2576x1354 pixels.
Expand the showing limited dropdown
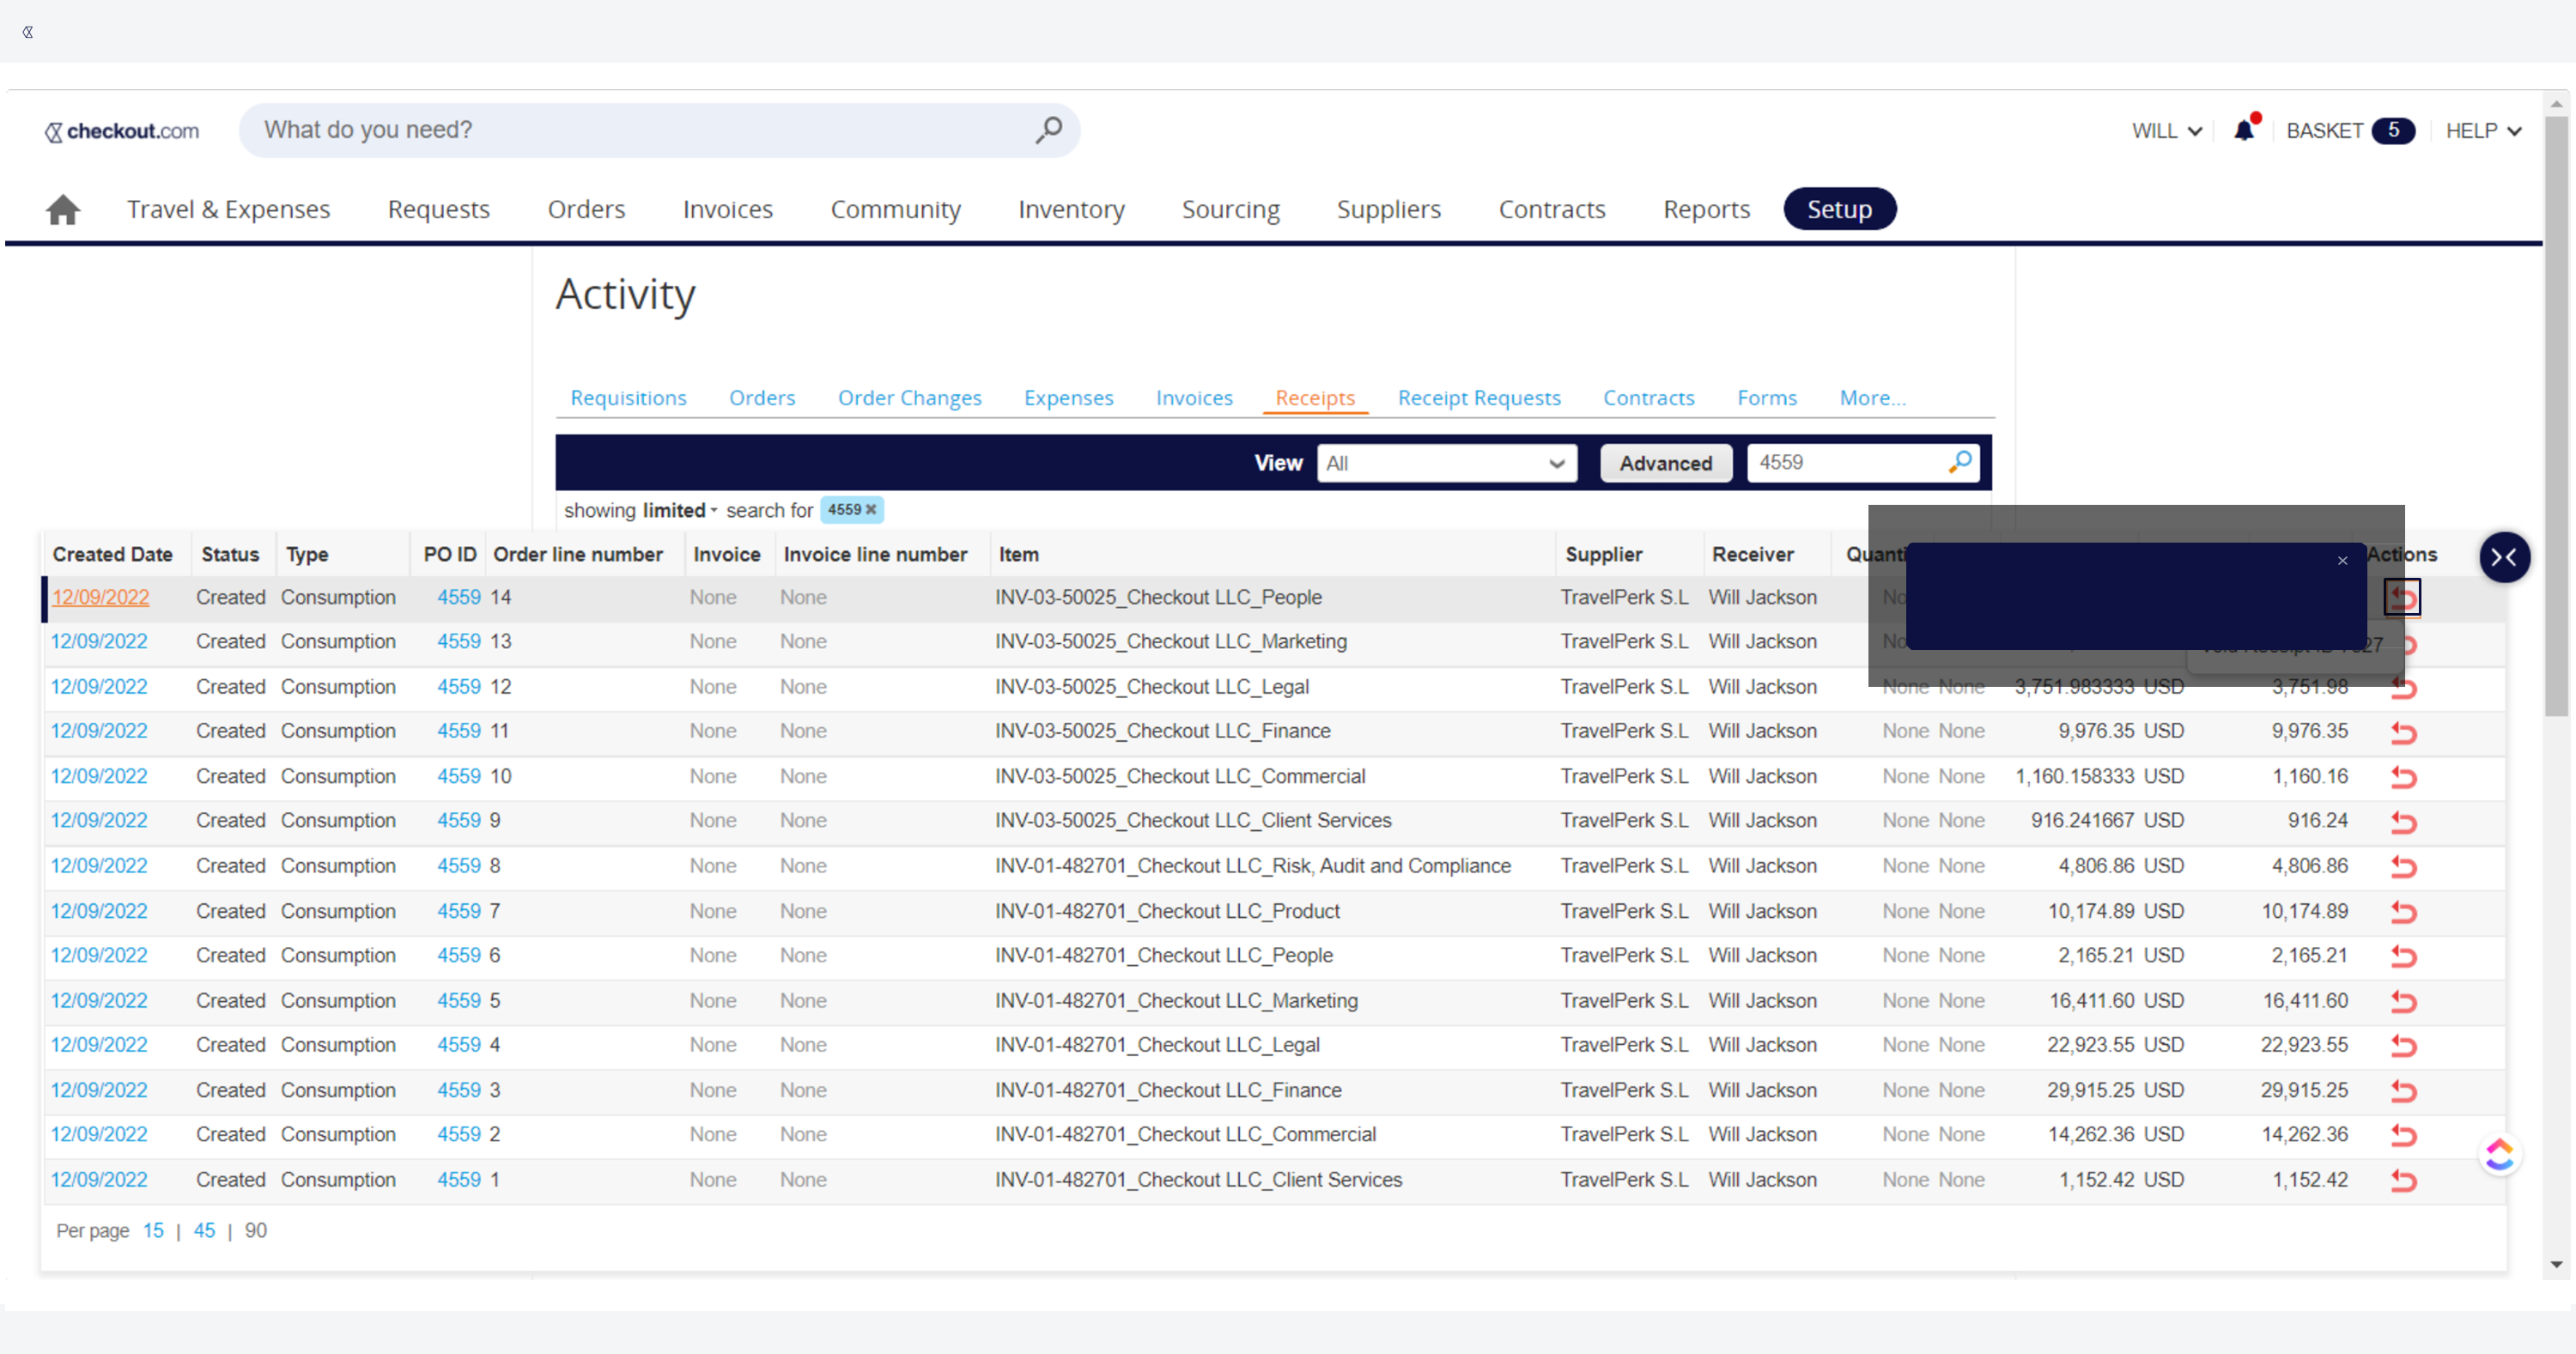pyautogui.click(x=681, y=510)
